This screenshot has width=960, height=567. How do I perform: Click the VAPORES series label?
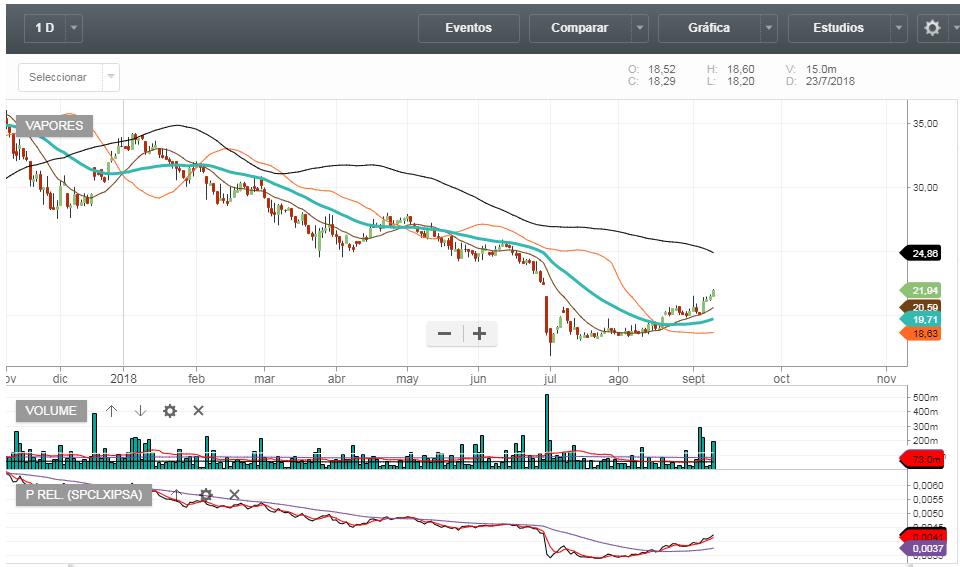[54, 126]
